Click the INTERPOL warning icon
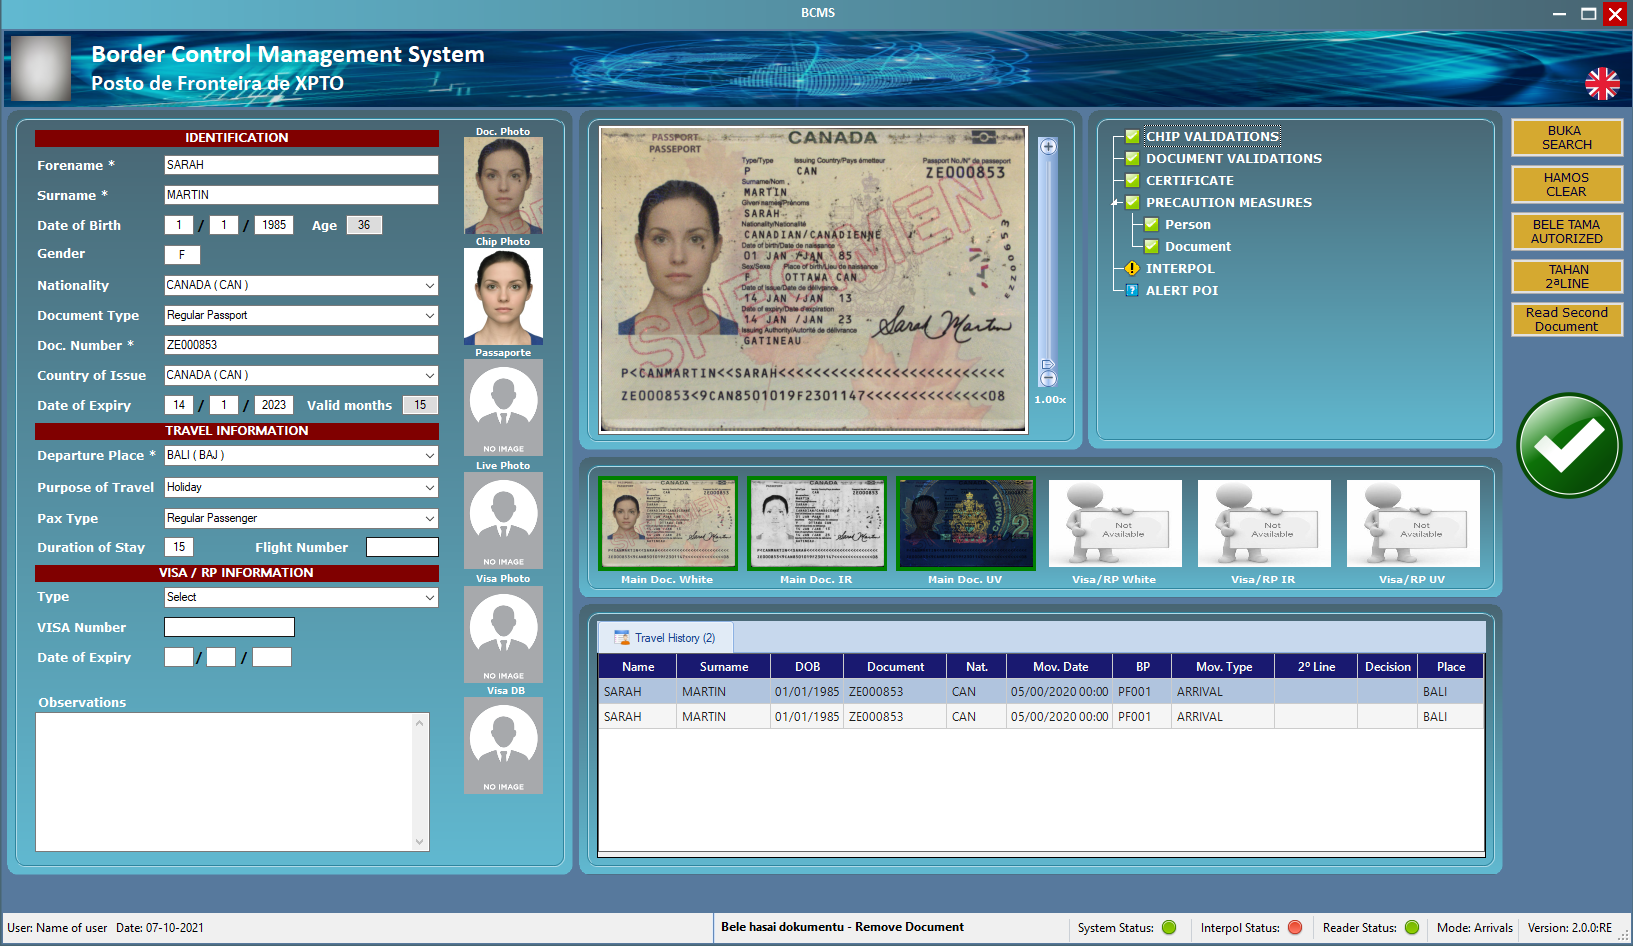The image size is (1633, 946). coord(1132,268)
